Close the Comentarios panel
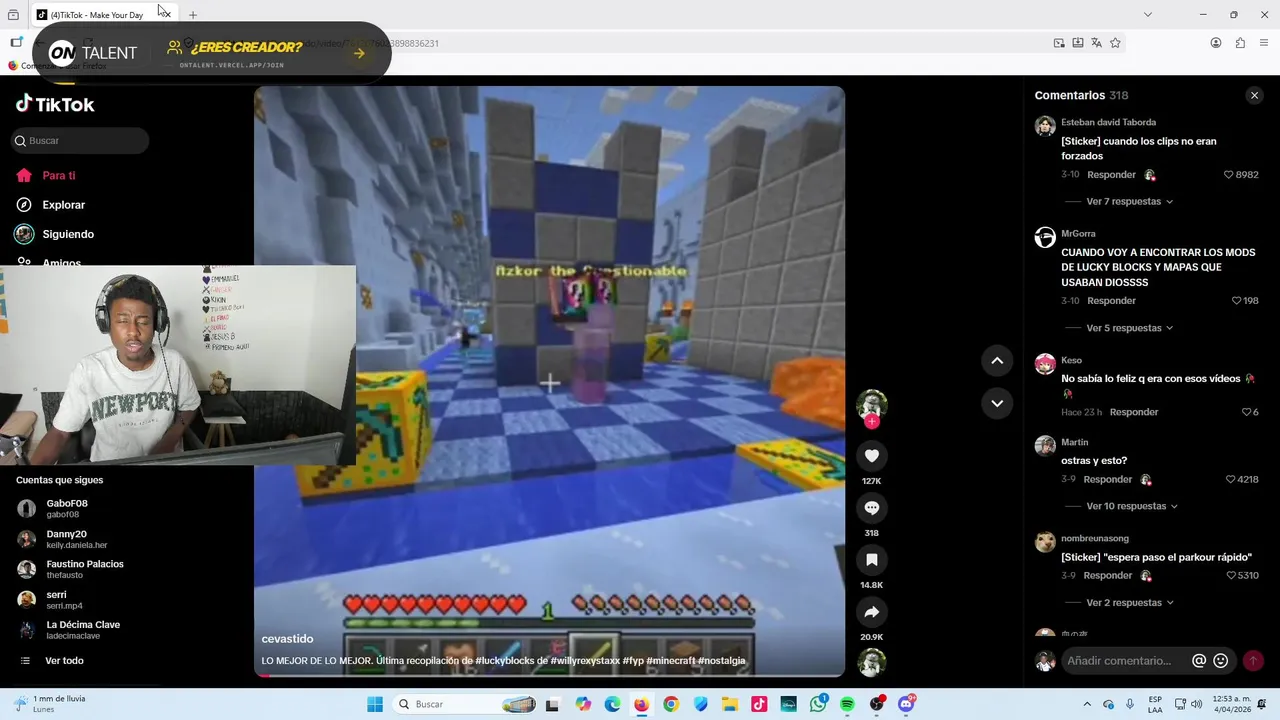 pyautogui.click(x=1254, y=95)
